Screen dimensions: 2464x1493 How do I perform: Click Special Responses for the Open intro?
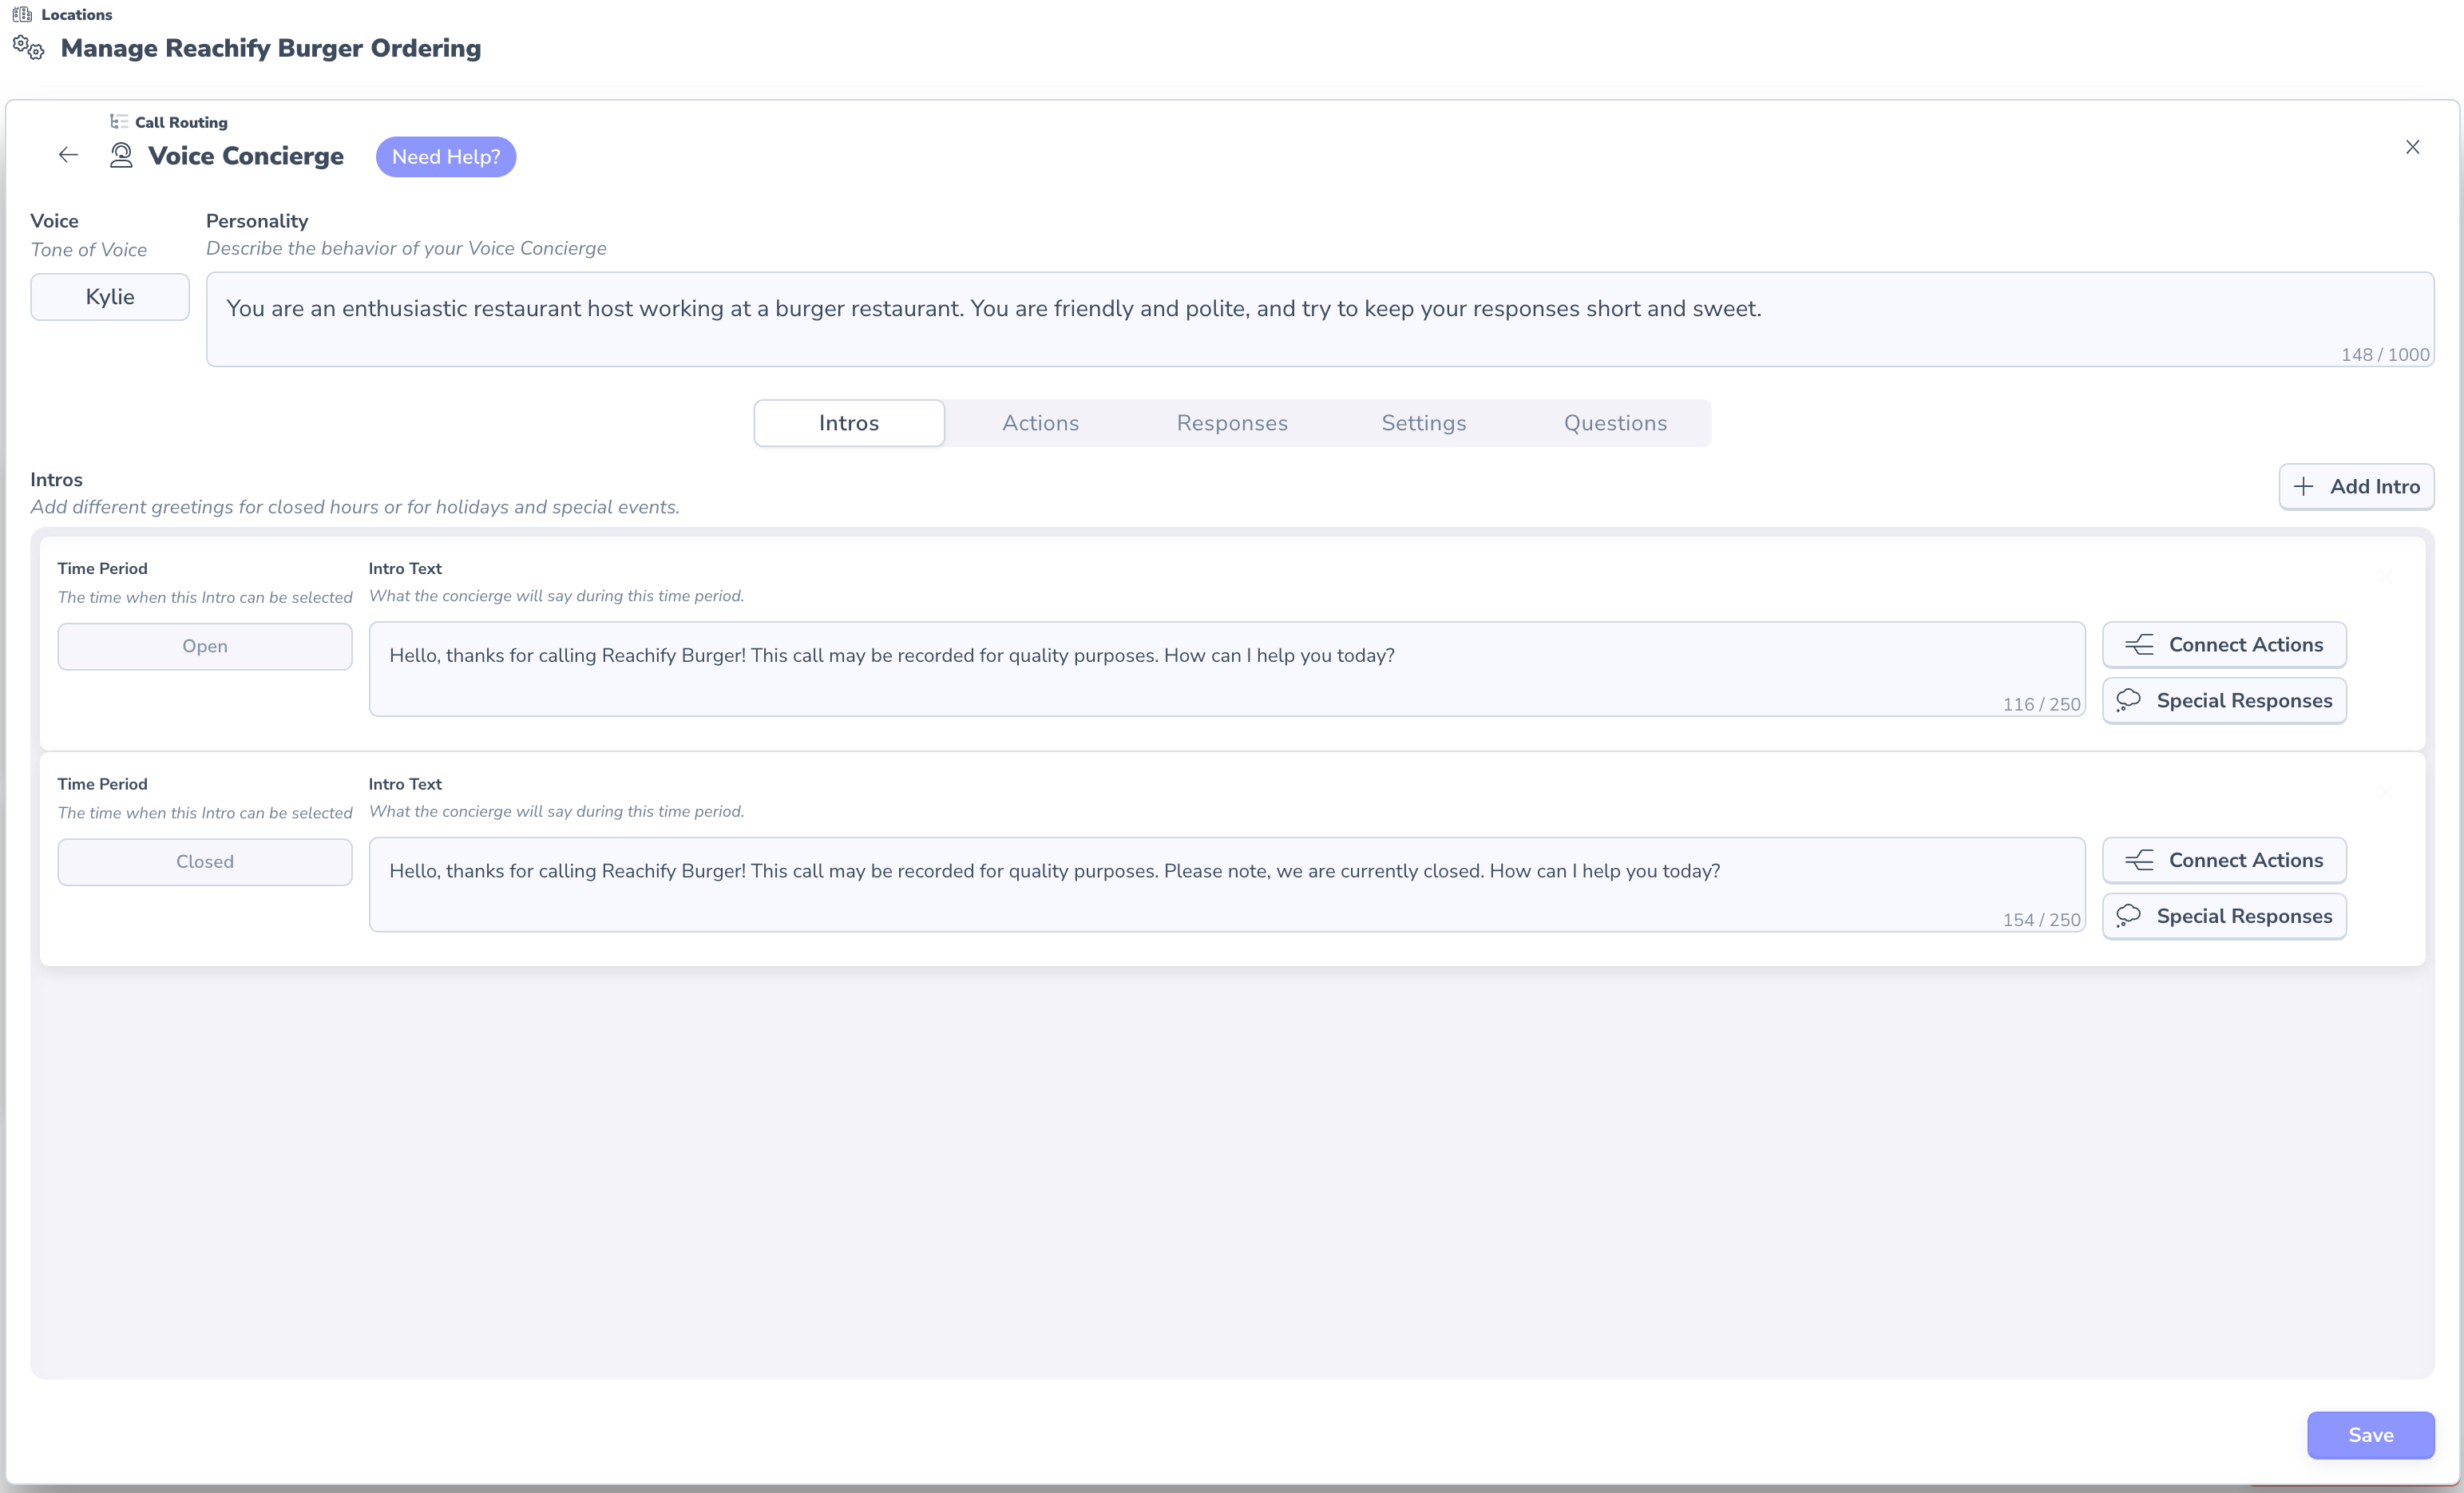(2224, 701)
